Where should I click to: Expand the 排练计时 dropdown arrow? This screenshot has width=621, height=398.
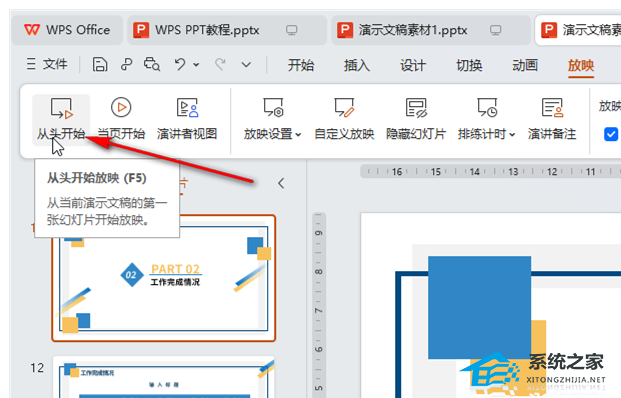point(512,135)
